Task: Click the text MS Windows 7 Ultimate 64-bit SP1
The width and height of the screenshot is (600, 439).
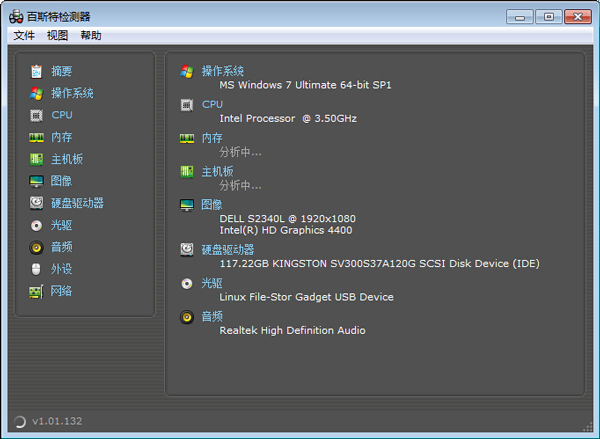Action: tap(305, 85)
